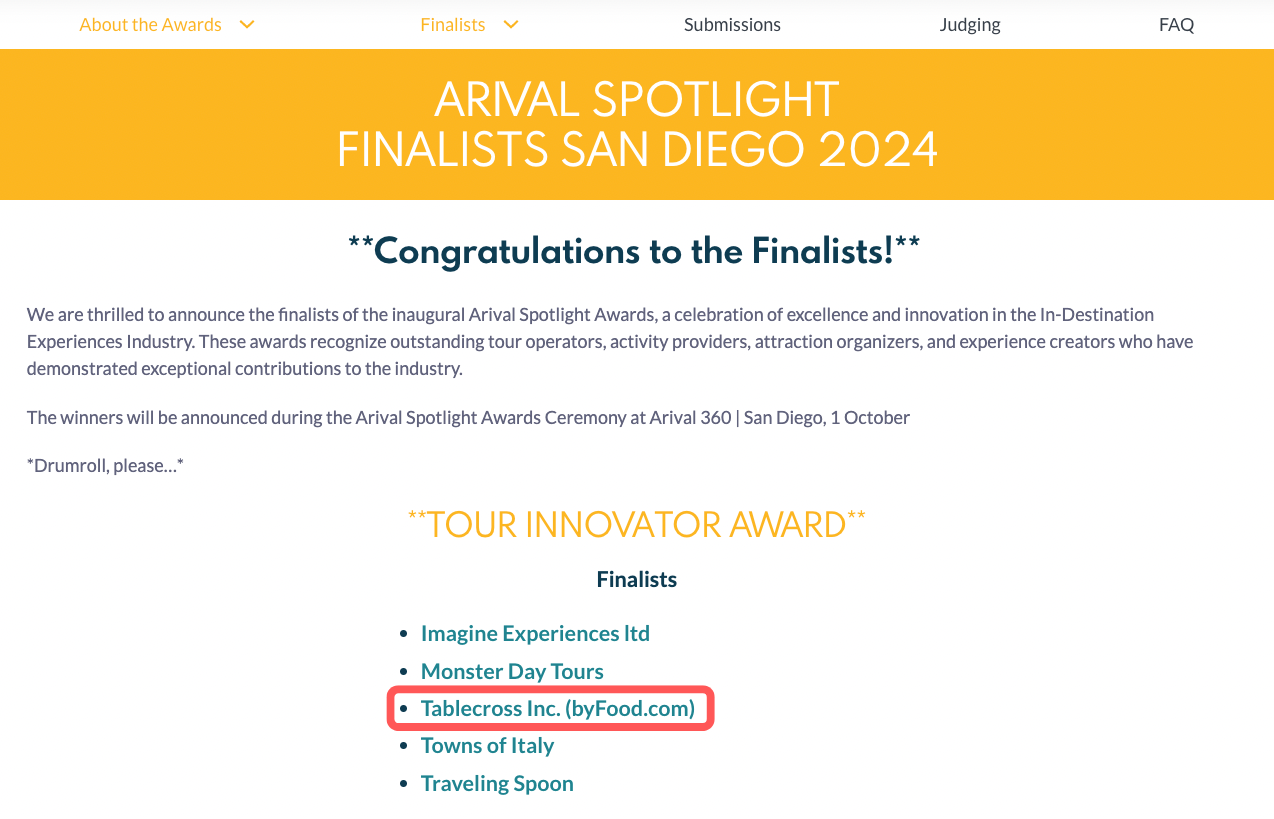This screenshot has width=1274, height=819.
Task: Expand the About the Awards chevron
Action: tap(247, 25)
